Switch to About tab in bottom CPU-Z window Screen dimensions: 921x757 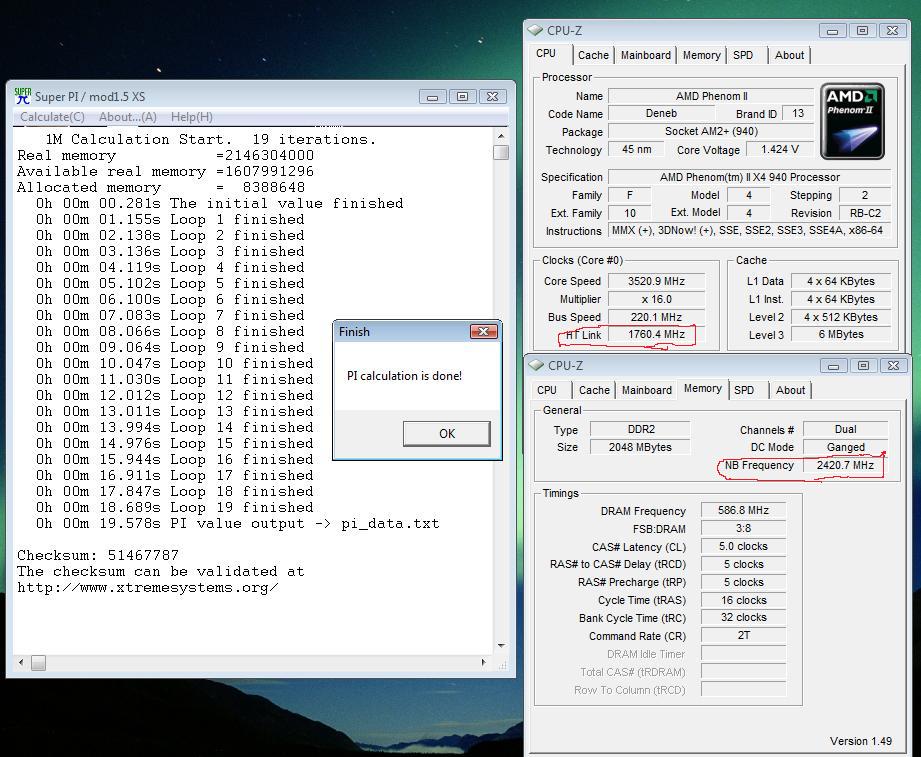coord(790,390)
